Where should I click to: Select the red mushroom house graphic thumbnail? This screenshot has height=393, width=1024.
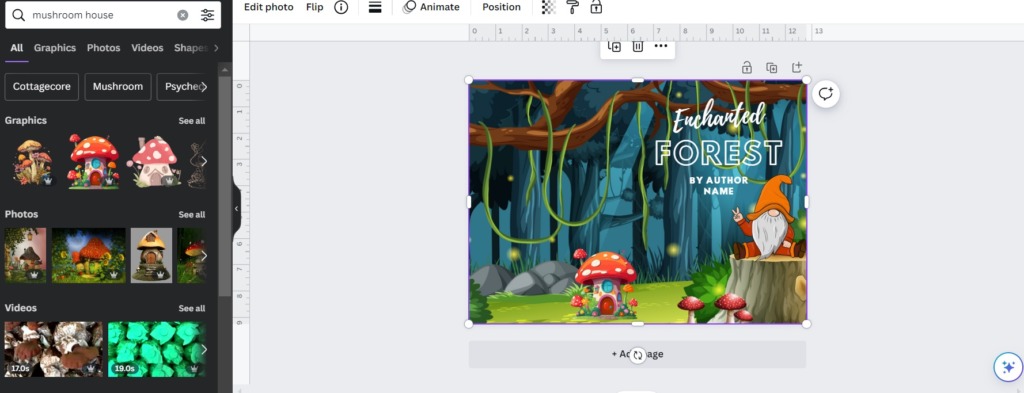pos(94,161)
